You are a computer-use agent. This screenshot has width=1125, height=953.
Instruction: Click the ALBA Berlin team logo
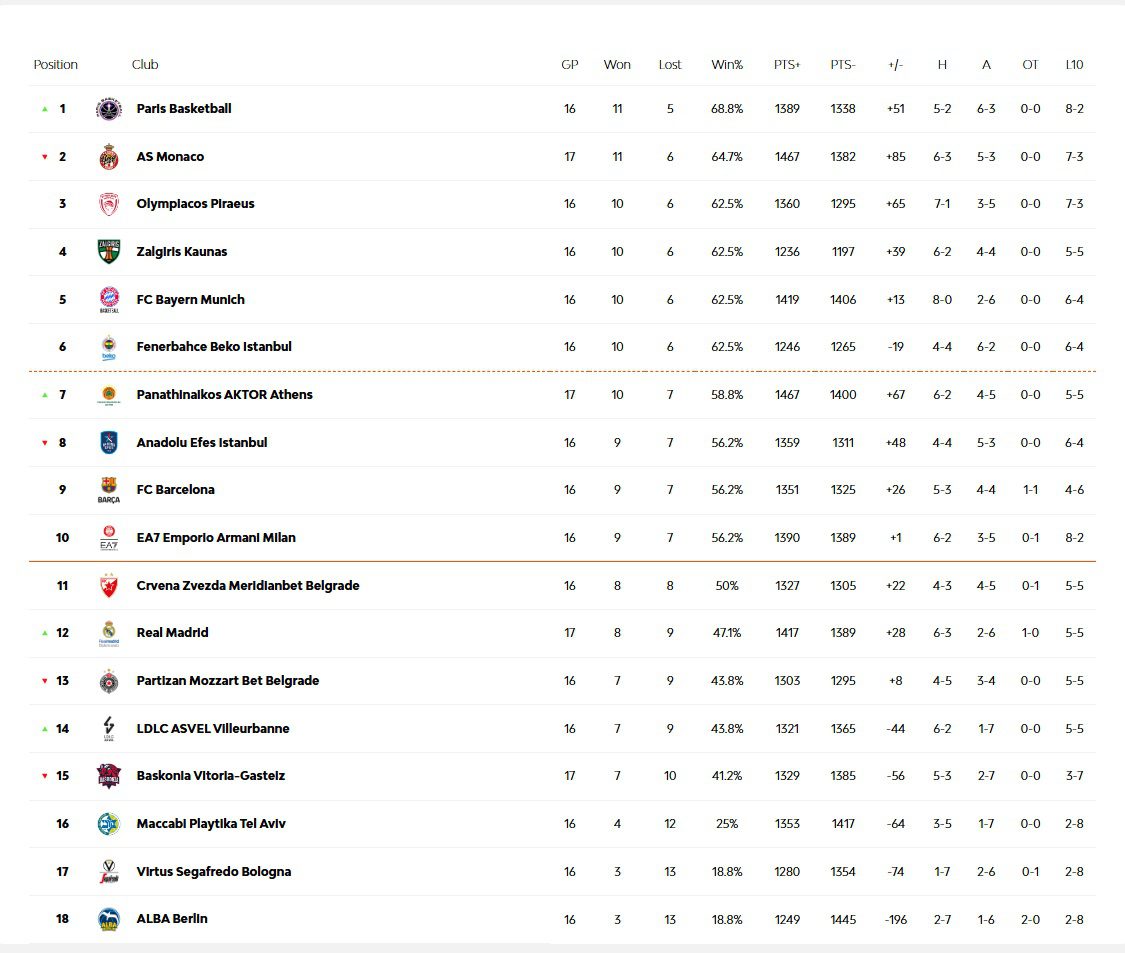pyautogui.click(x=108, y=918)
